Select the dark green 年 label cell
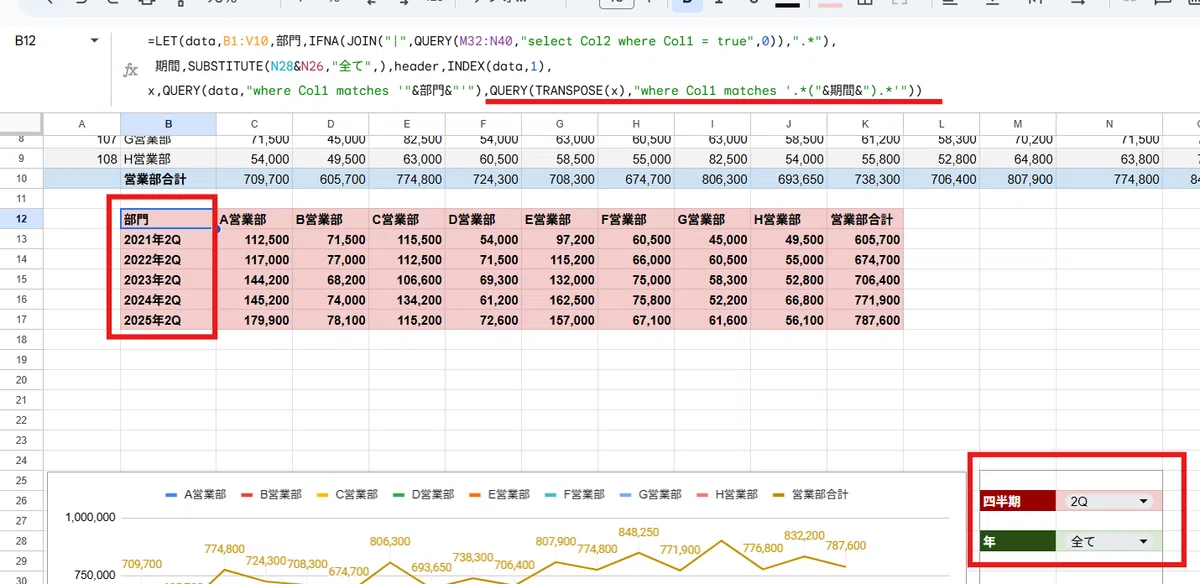 click(x=1016, y=541)
